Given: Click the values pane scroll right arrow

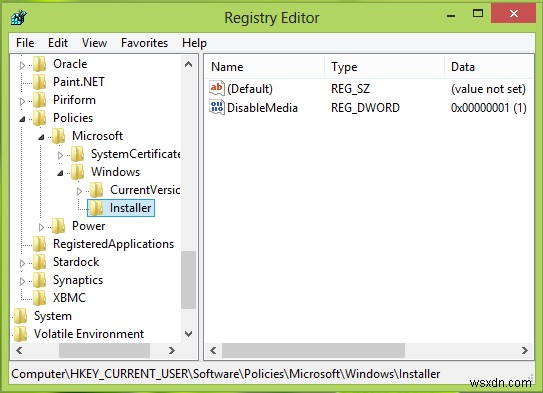Looking at the screenshot, I should click(525, 350).
